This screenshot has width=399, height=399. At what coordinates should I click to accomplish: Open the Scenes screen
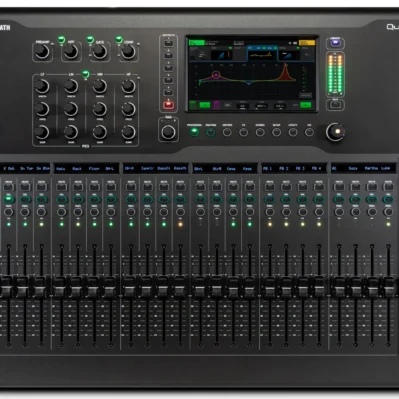pyautogui.click(x=260, y=132)
